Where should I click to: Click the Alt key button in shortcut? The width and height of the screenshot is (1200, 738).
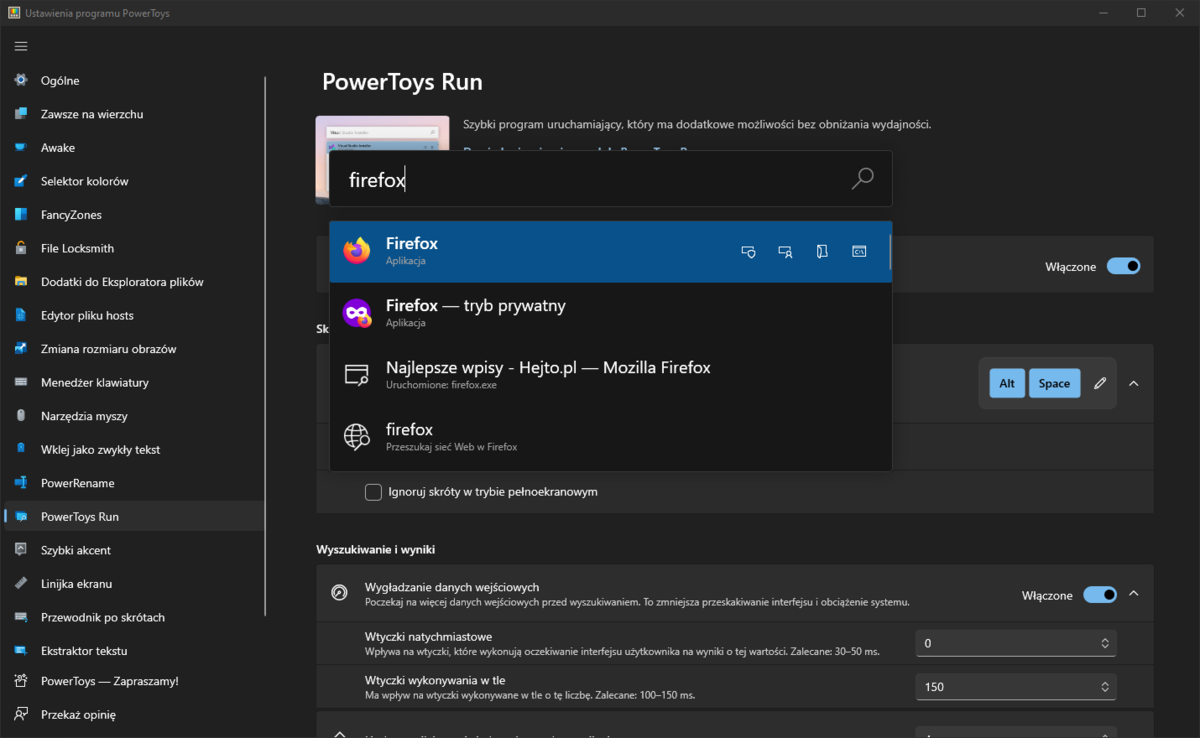1007,383
